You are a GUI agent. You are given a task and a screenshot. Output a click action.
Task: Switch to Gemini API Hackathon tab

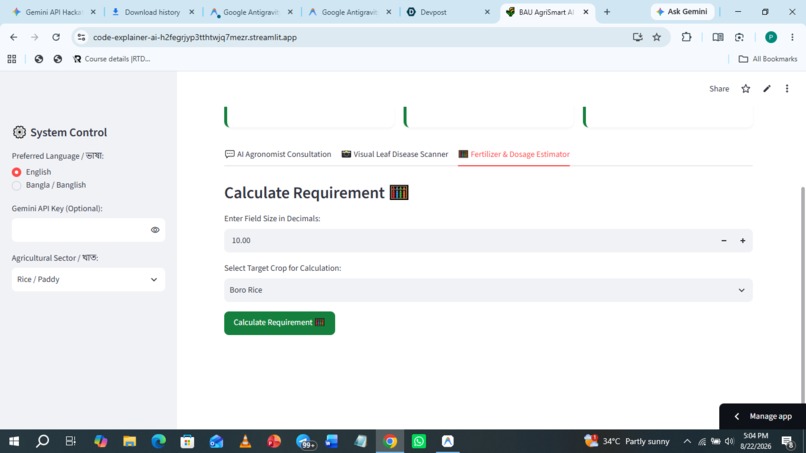click(x=53, y=12)
